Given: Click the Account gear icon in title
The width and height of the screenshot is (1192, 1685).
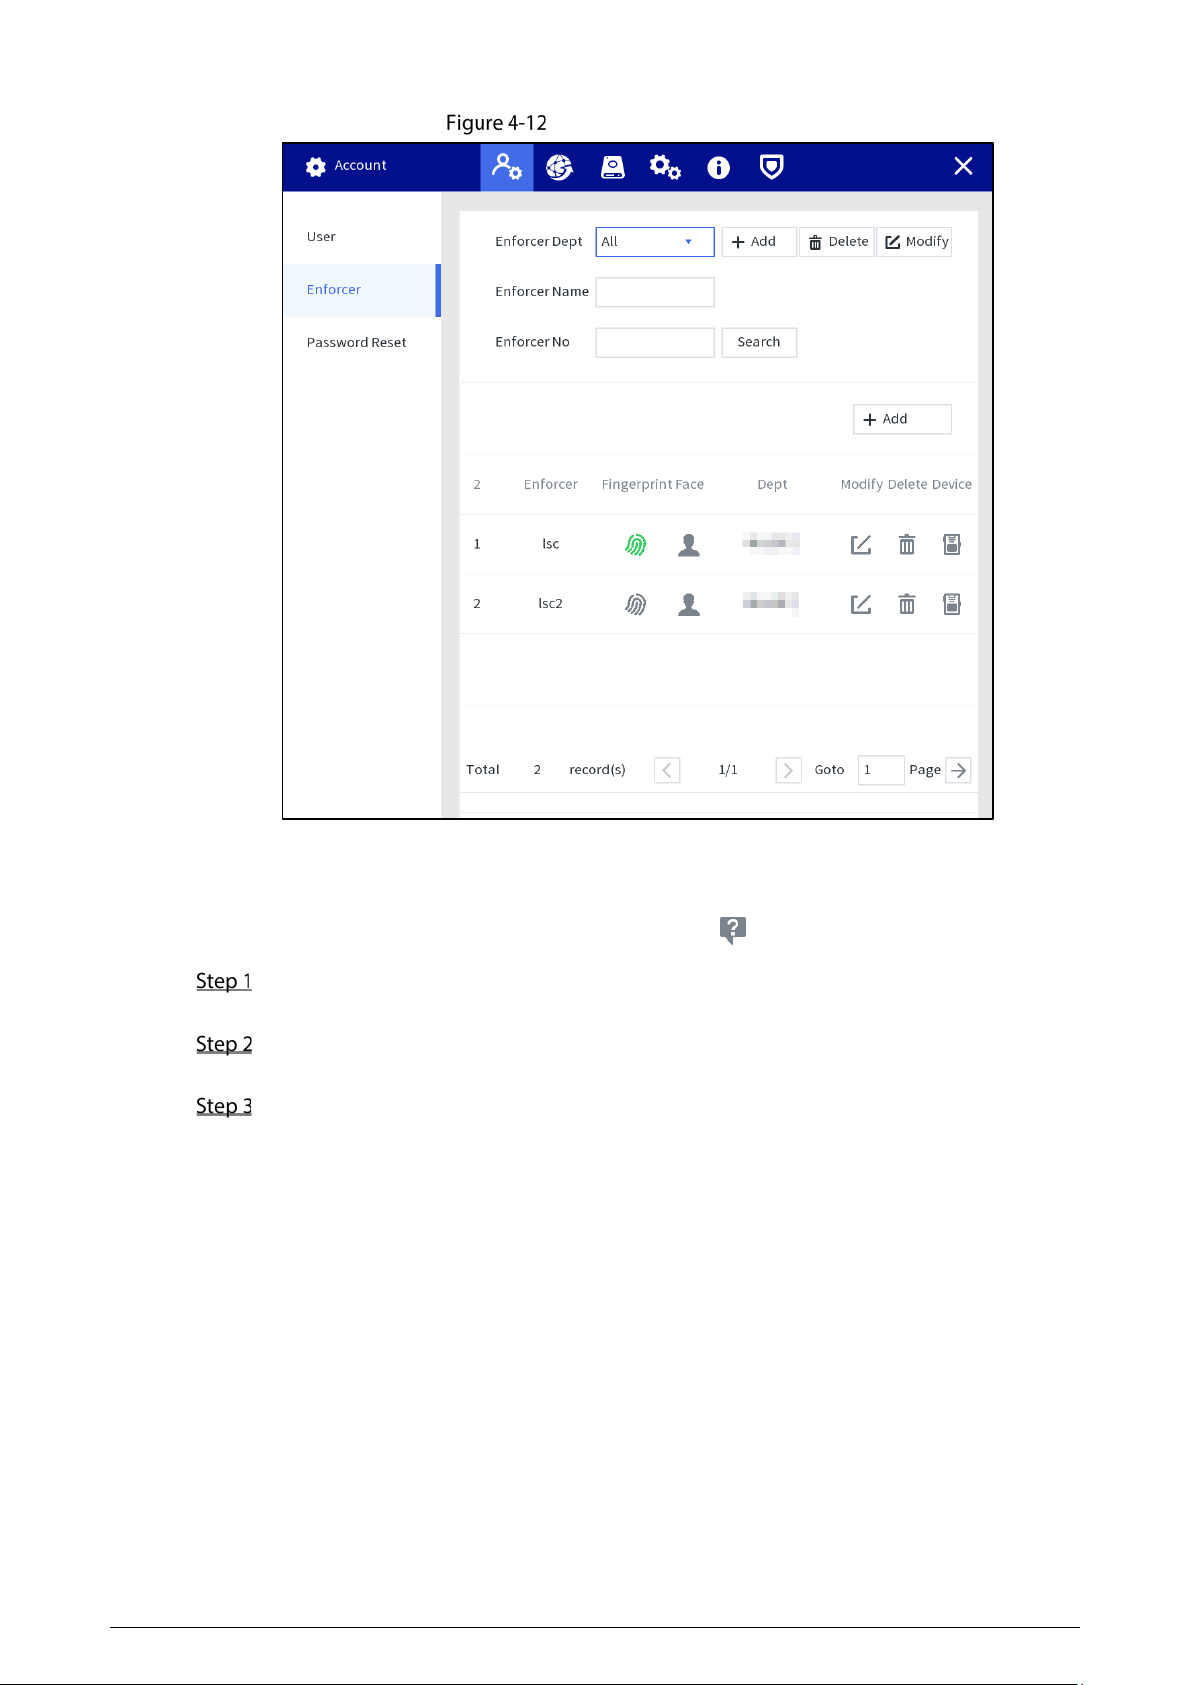Looking at the screenshot, I should coord(316,166).
